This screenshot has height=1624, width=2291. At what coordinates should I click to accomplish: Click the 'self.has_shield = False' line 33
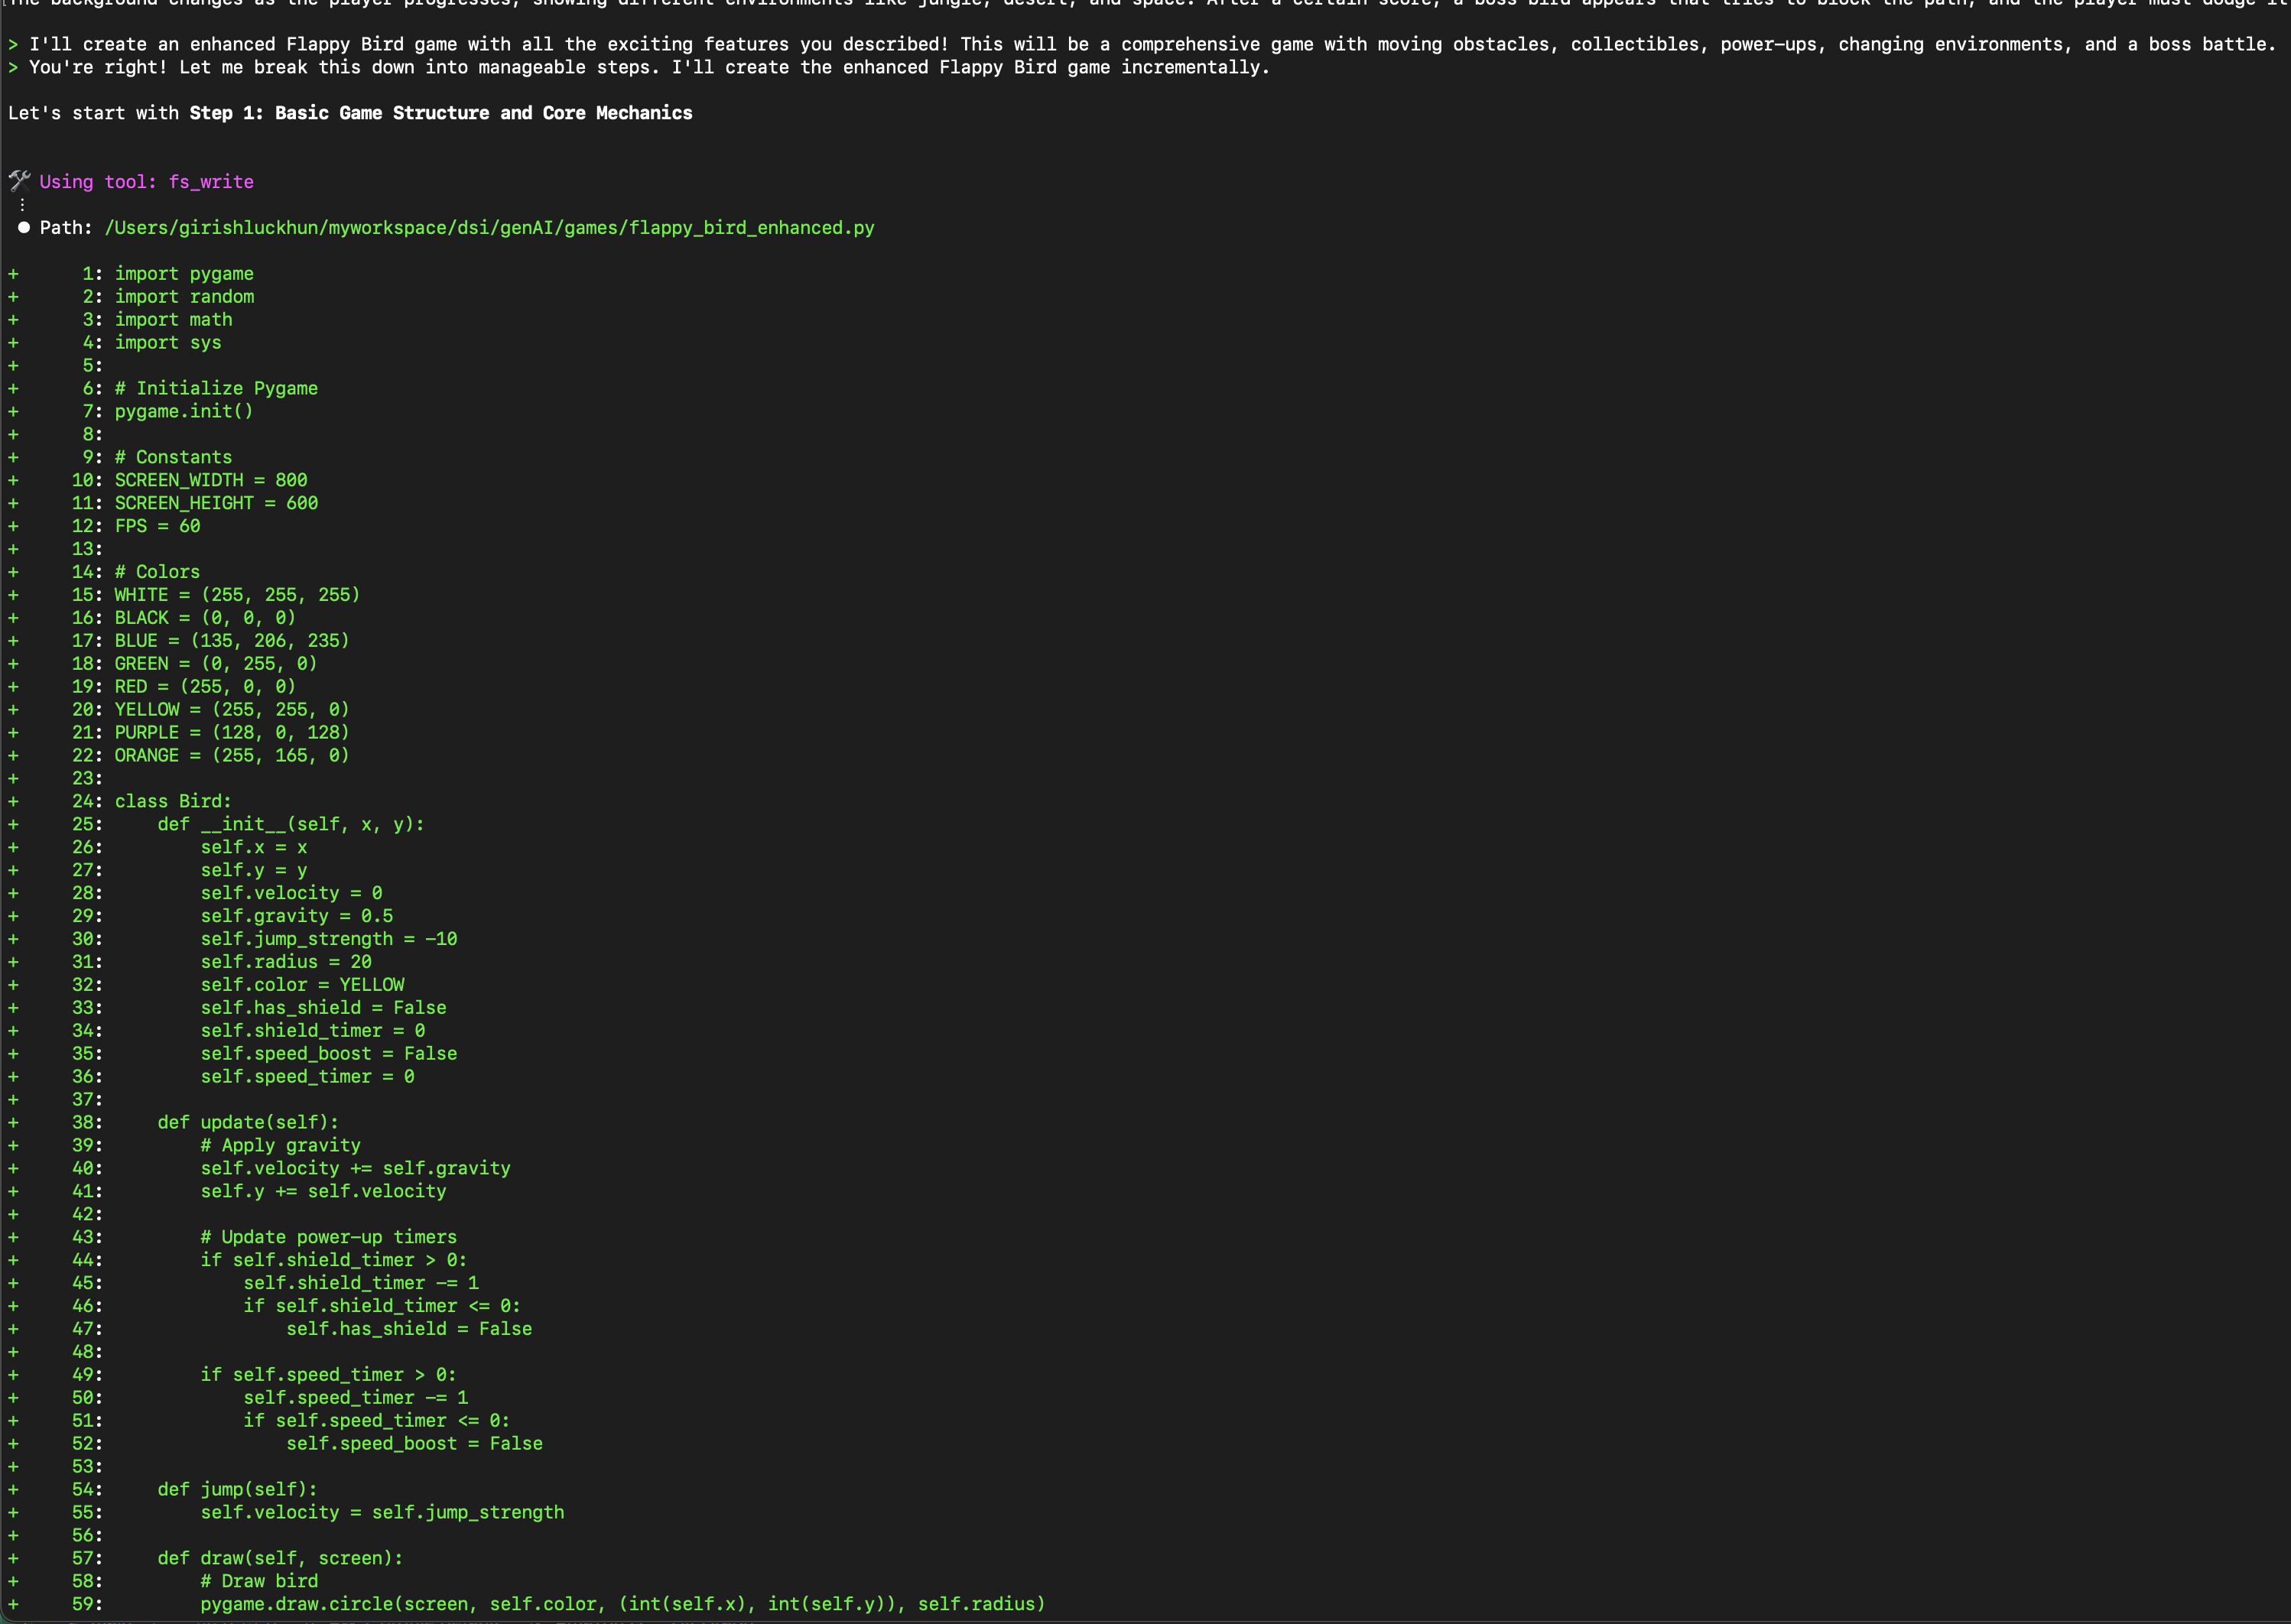[323, 1007]
